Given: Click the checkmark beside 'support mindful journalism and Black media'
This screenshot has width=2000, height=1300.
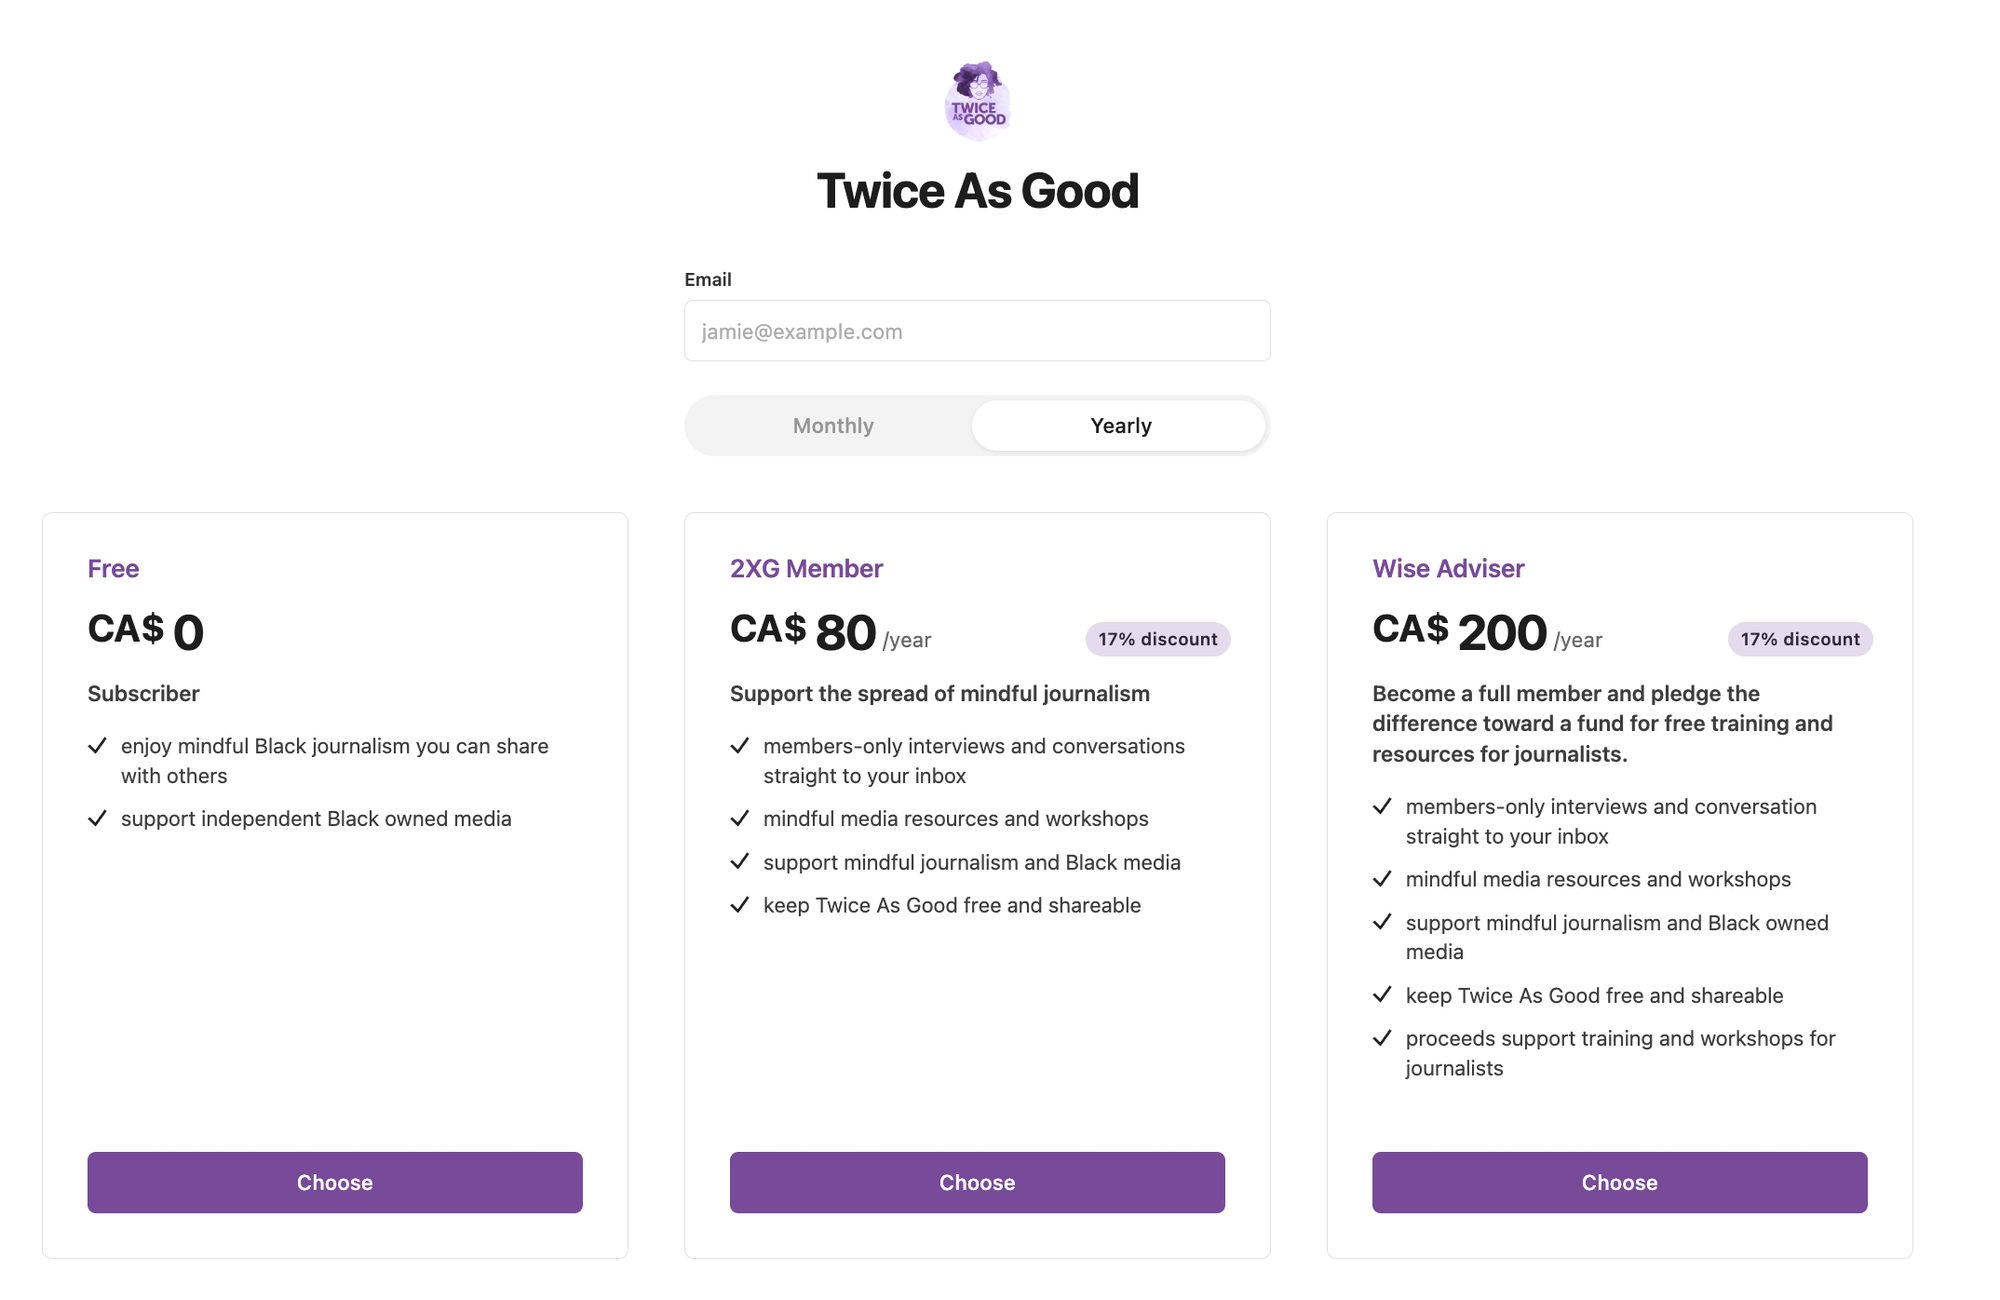Looking at the screenshot, I should (741, 862).
